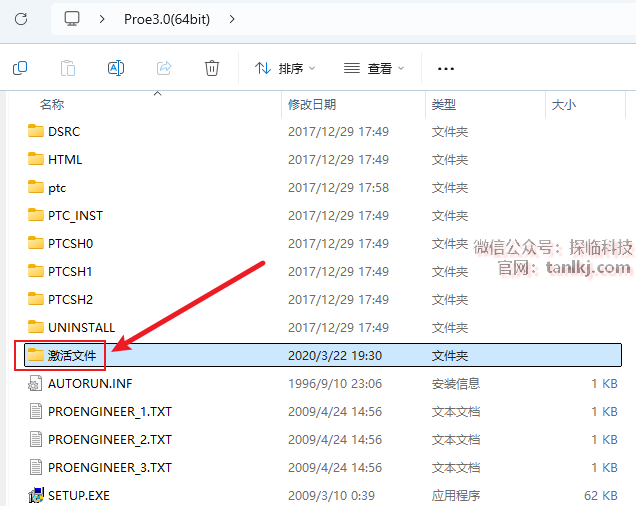The width and height of the screenshot is (636, 506).
Task: Click the PROENGINEER_2.TXT file icon
Action: coord(36,439)
